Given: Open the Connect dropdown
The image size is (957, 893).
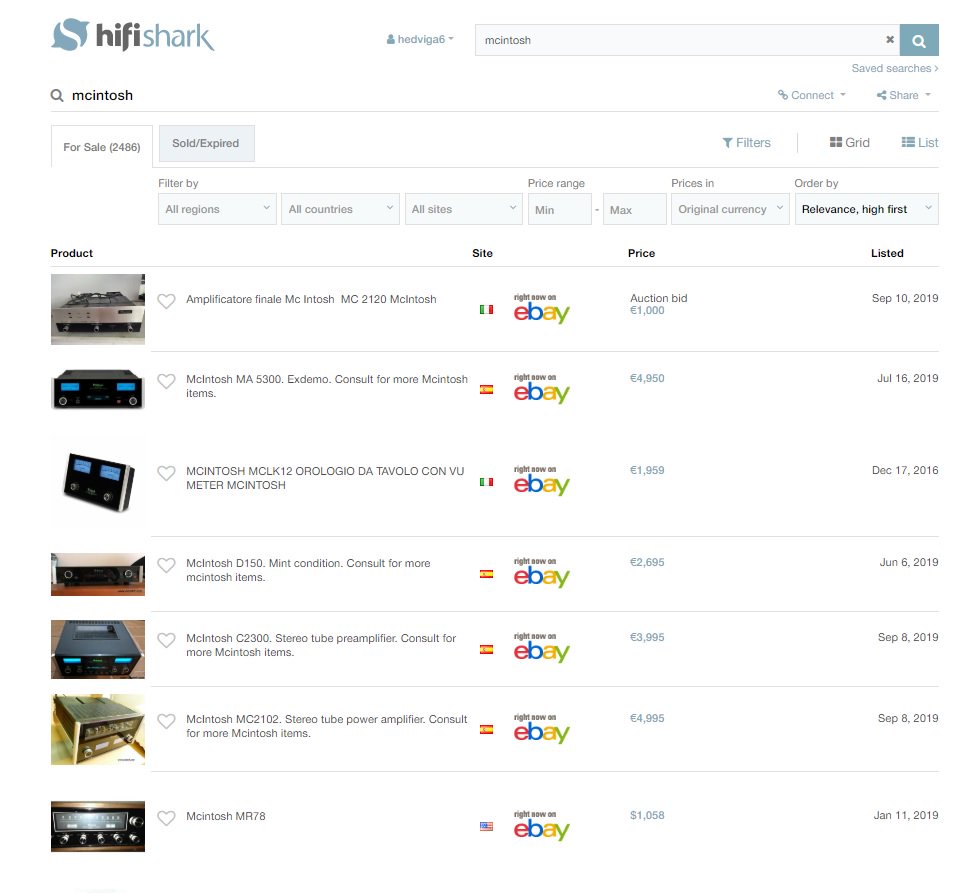Looking at the screenshot, I should tap(812, 95).
